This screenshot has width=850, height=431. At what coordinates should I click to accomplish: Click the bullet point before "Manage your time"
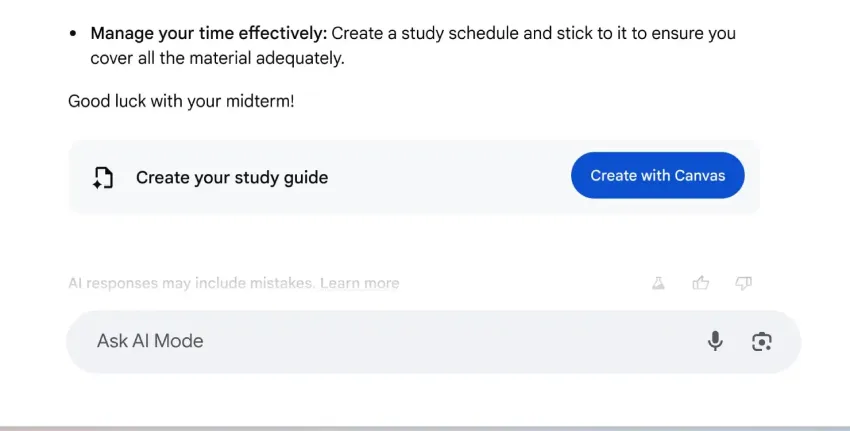(74, 33)
